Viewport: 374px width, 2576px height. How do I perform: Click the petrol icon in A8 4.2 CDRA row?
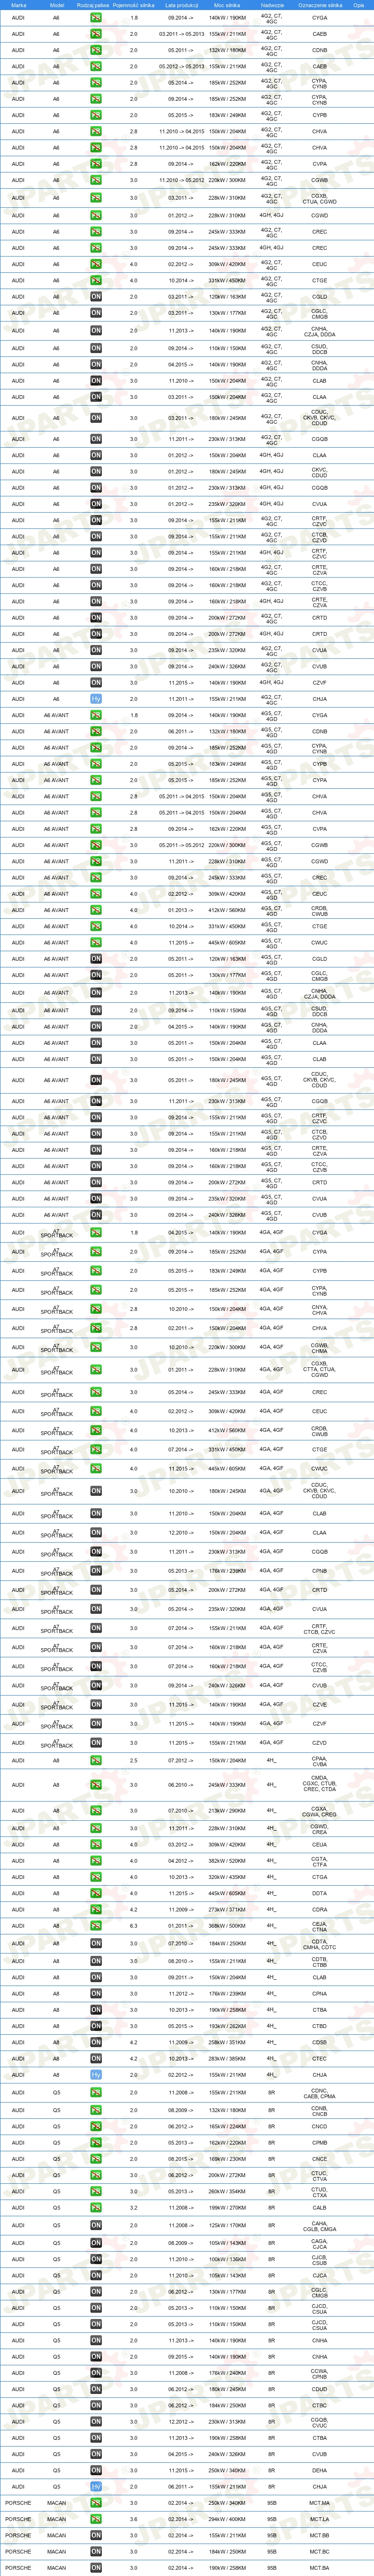(x=96, y=1909)
